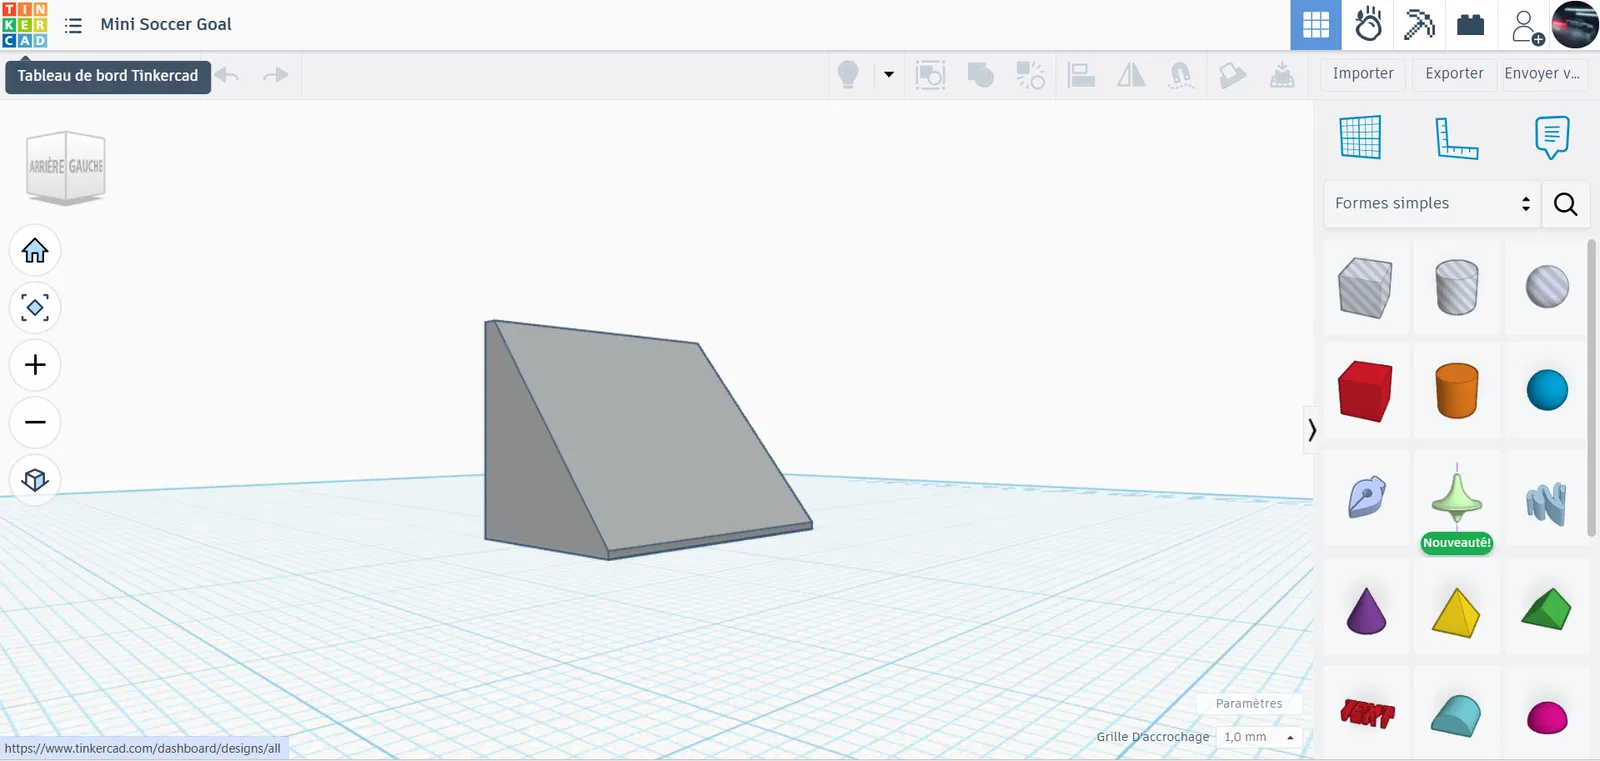Click the view cube ARRIÈRE face
Screen dimensions: 1600x761
pos(46,167)
